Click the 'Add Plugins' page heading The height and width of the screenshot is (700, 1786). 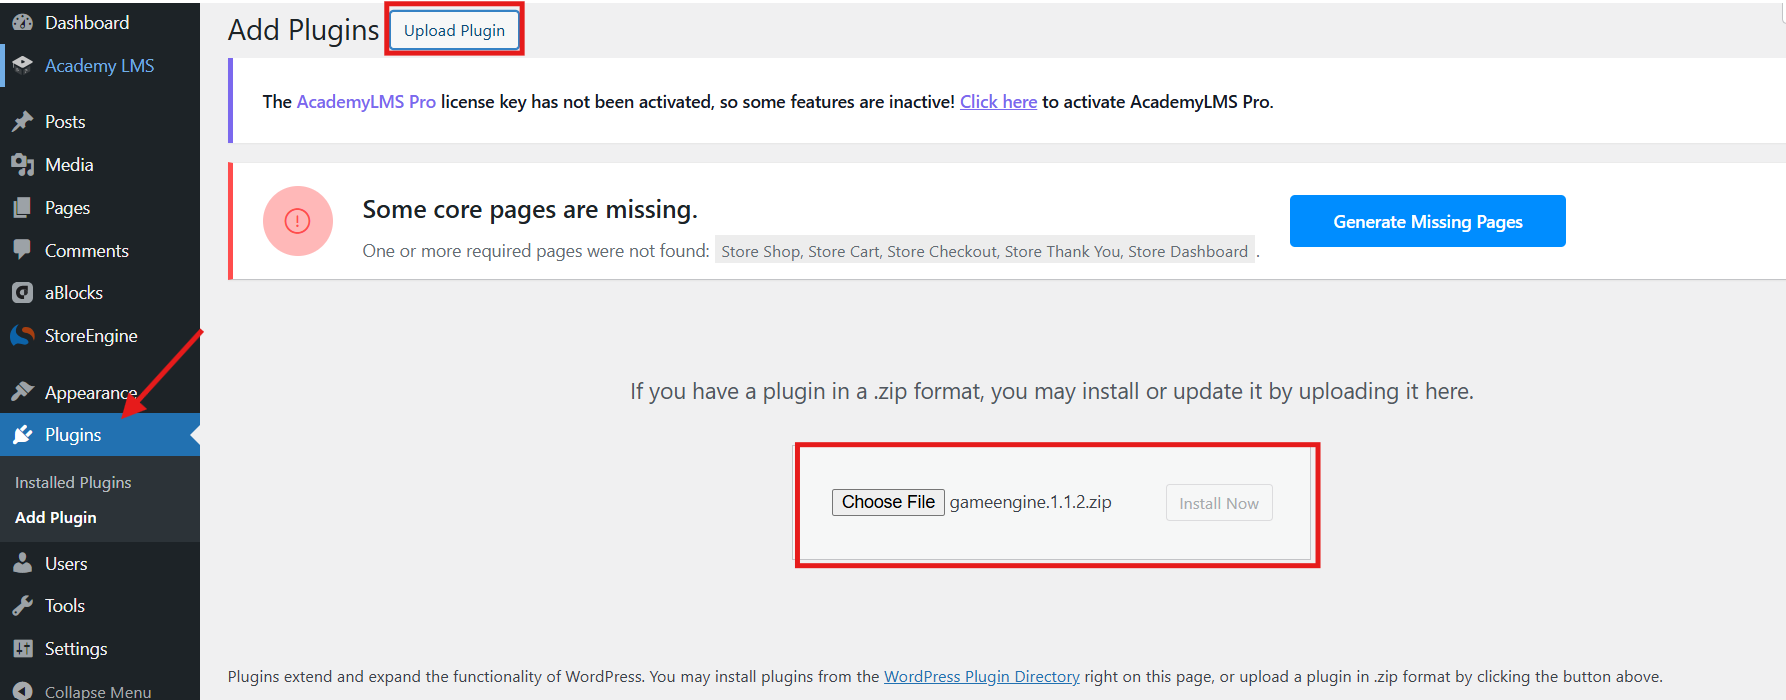(304, 30)
